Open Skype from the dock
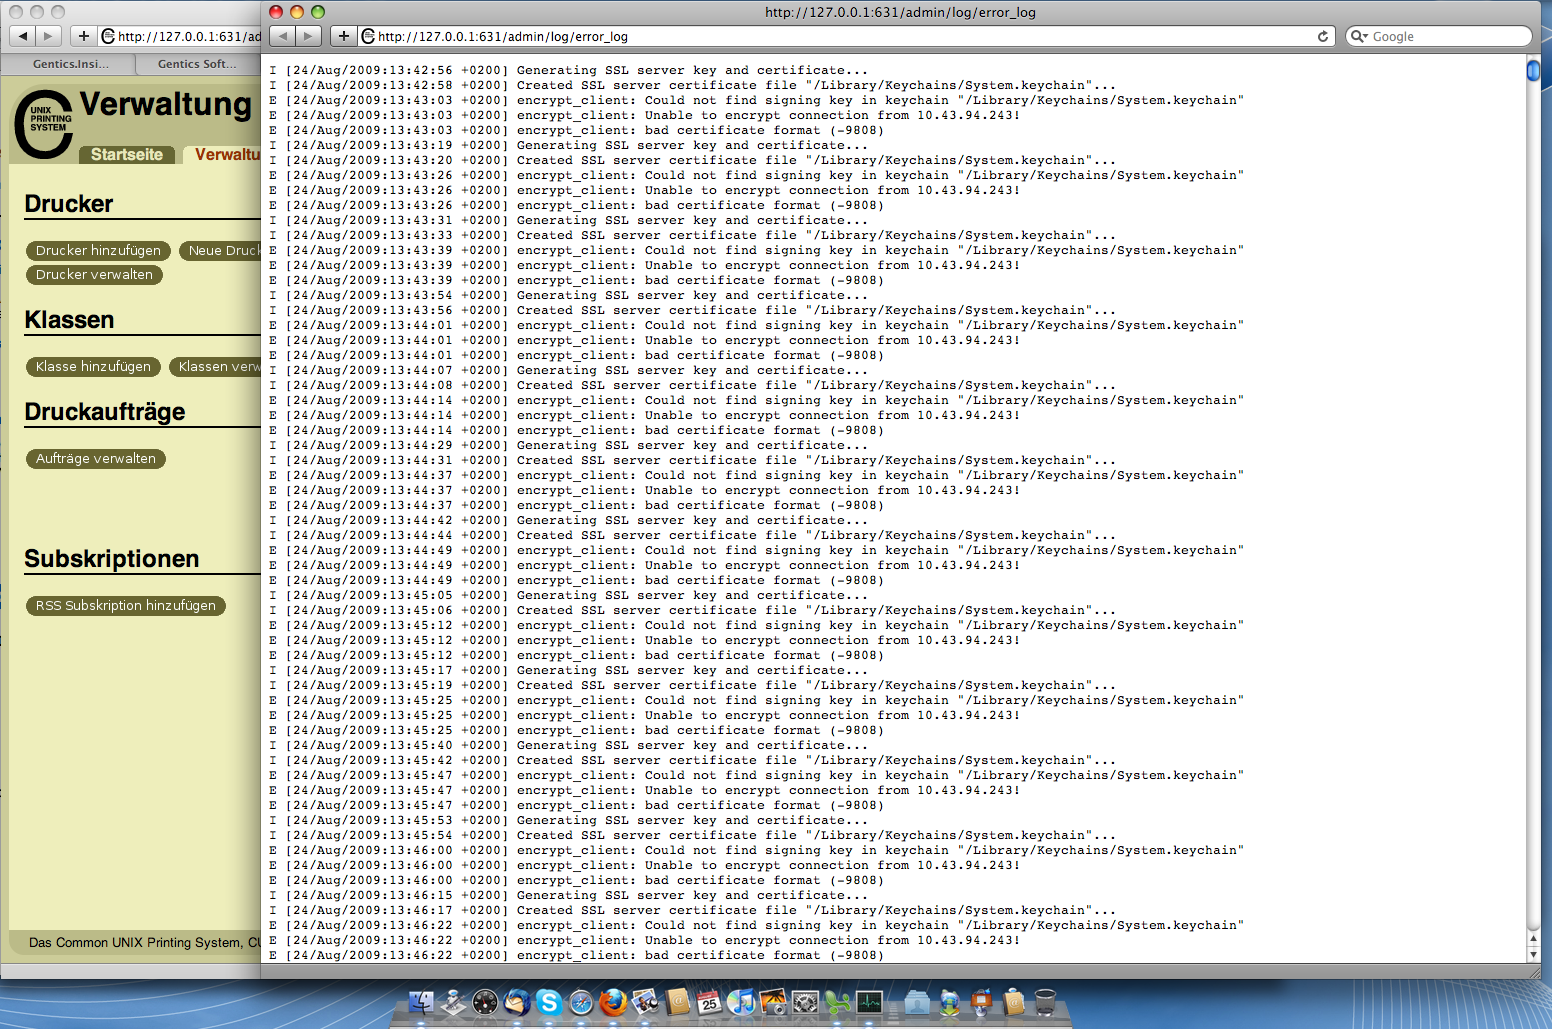1552x1029 pixels. tap(549, 1002)
